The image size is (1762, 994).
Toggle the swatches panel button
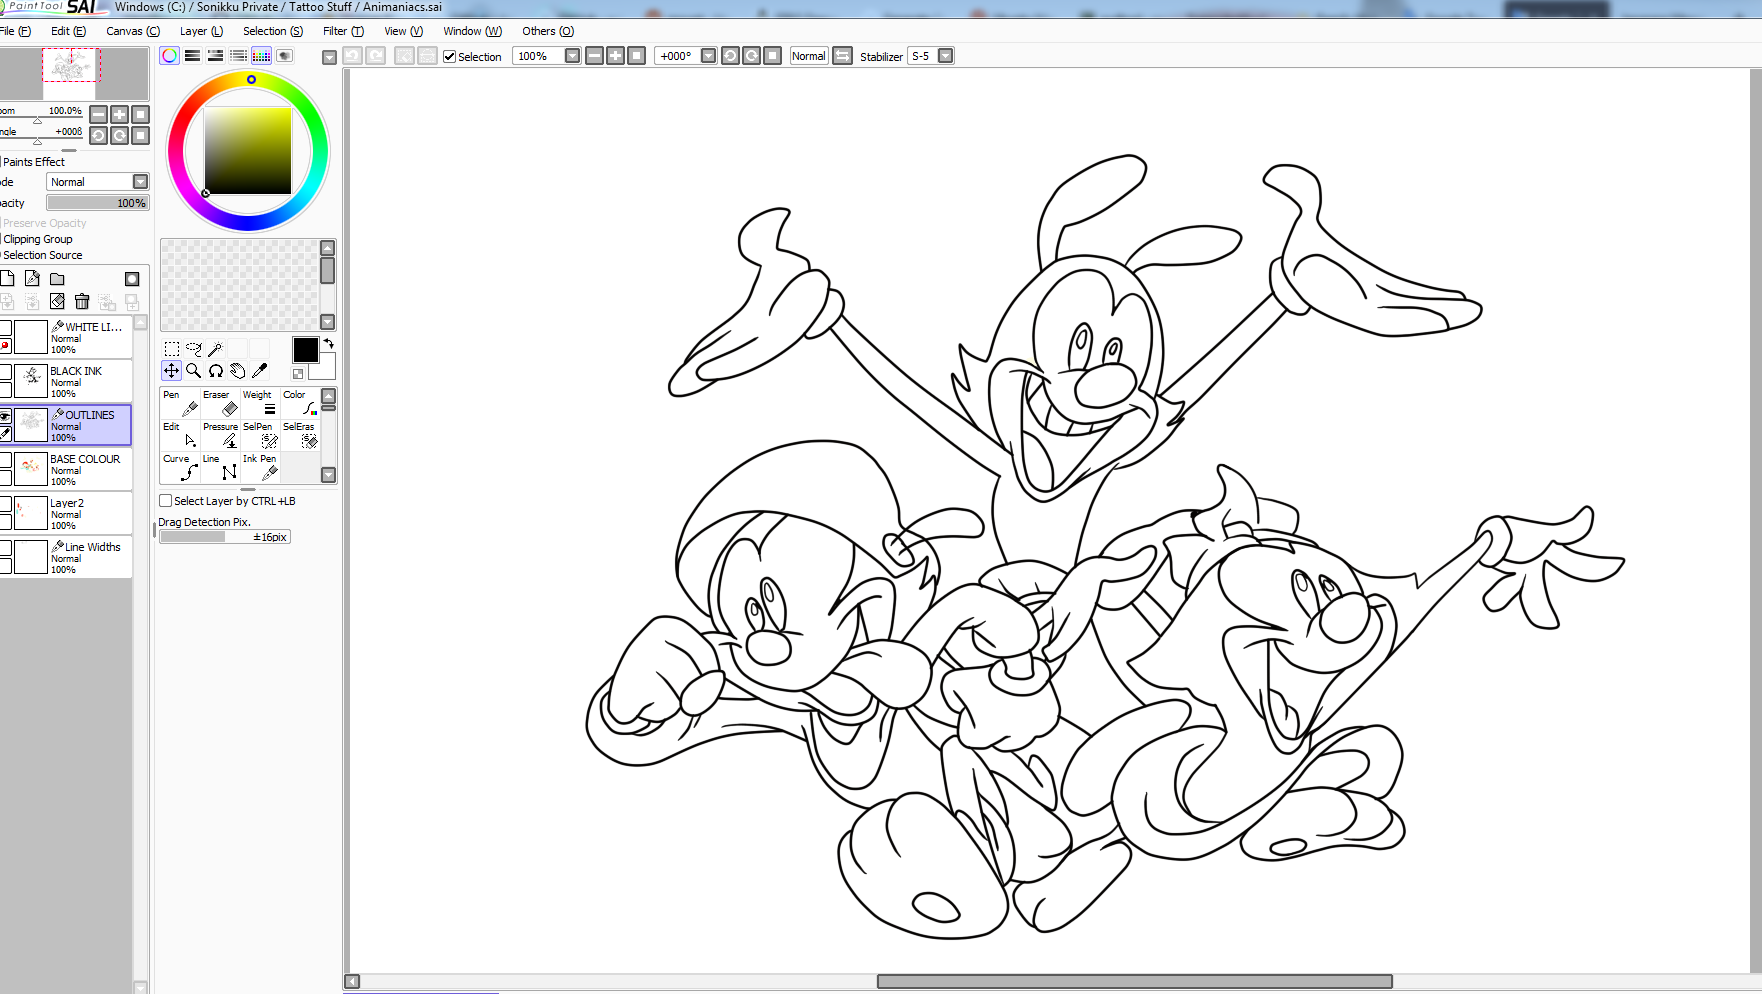click(x=261, y=56)
